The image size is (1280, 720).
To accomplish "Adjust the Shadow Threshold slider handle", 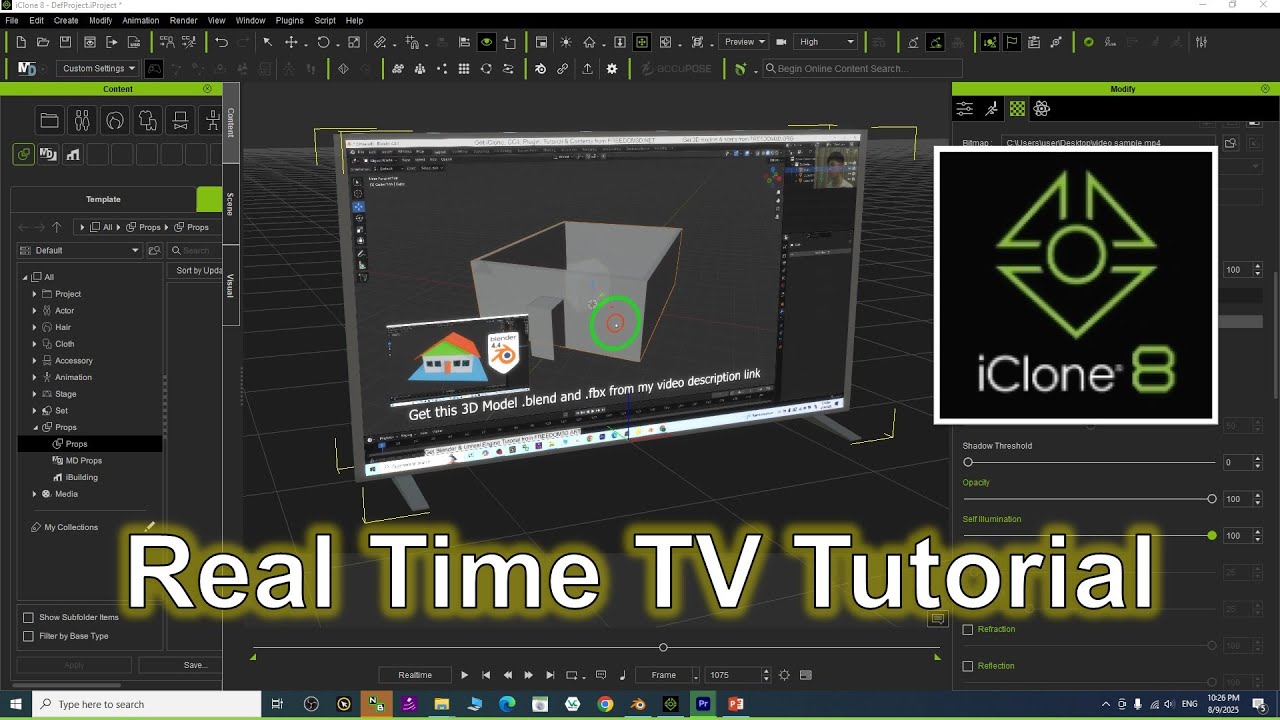I will [968, 462].
